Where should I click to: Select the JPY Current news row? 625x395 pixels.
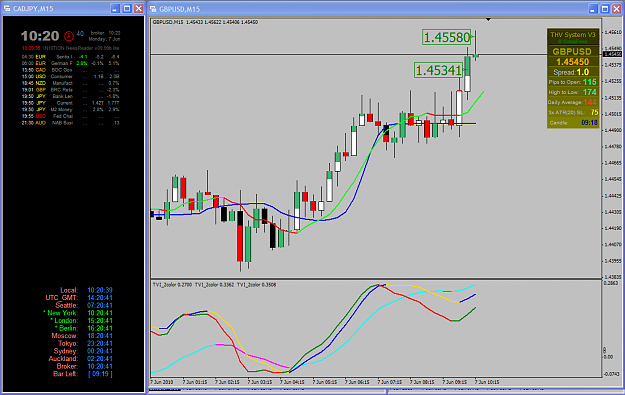click(x=71, y=103)
